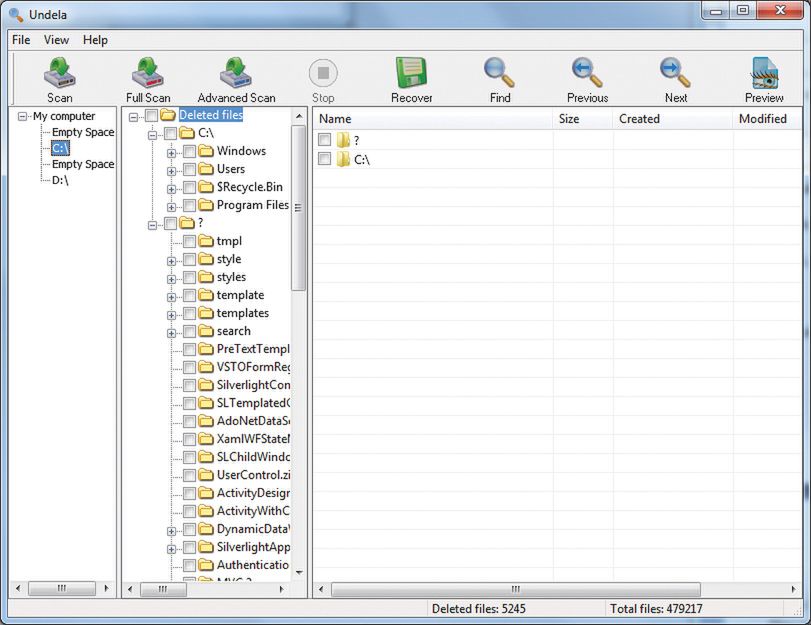
Task: Go to Previous result
Action: click(x=587, y=79)
